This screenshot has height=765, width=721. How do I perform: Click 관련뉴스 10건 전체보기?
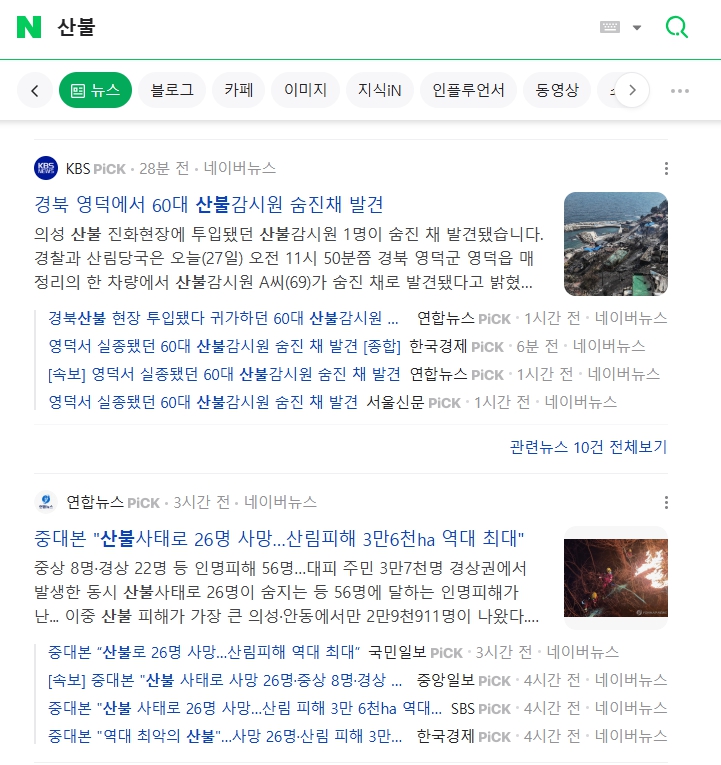[x=588, y=447]
